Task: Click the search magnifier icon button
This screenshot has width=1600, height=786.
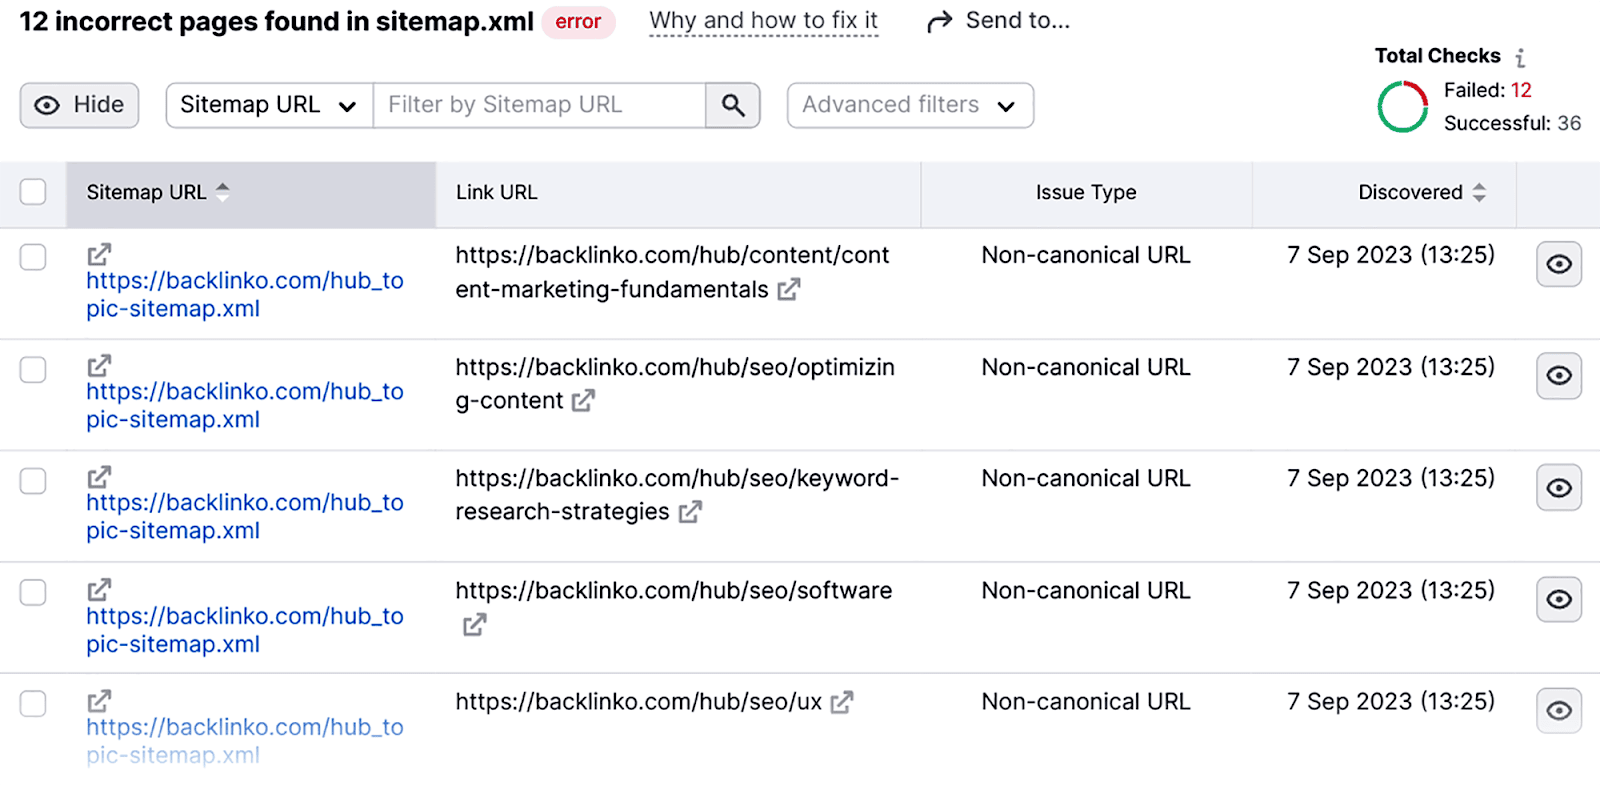Action: tap(733, 105)
